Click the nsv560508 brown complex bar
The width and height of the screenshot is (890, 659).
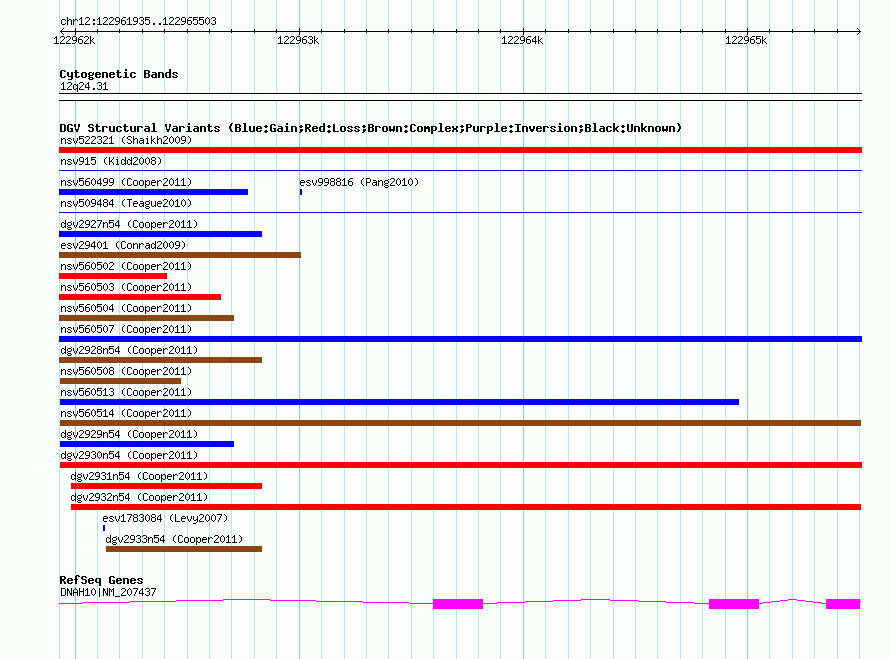pyautogui.click(x=120, y=381)
